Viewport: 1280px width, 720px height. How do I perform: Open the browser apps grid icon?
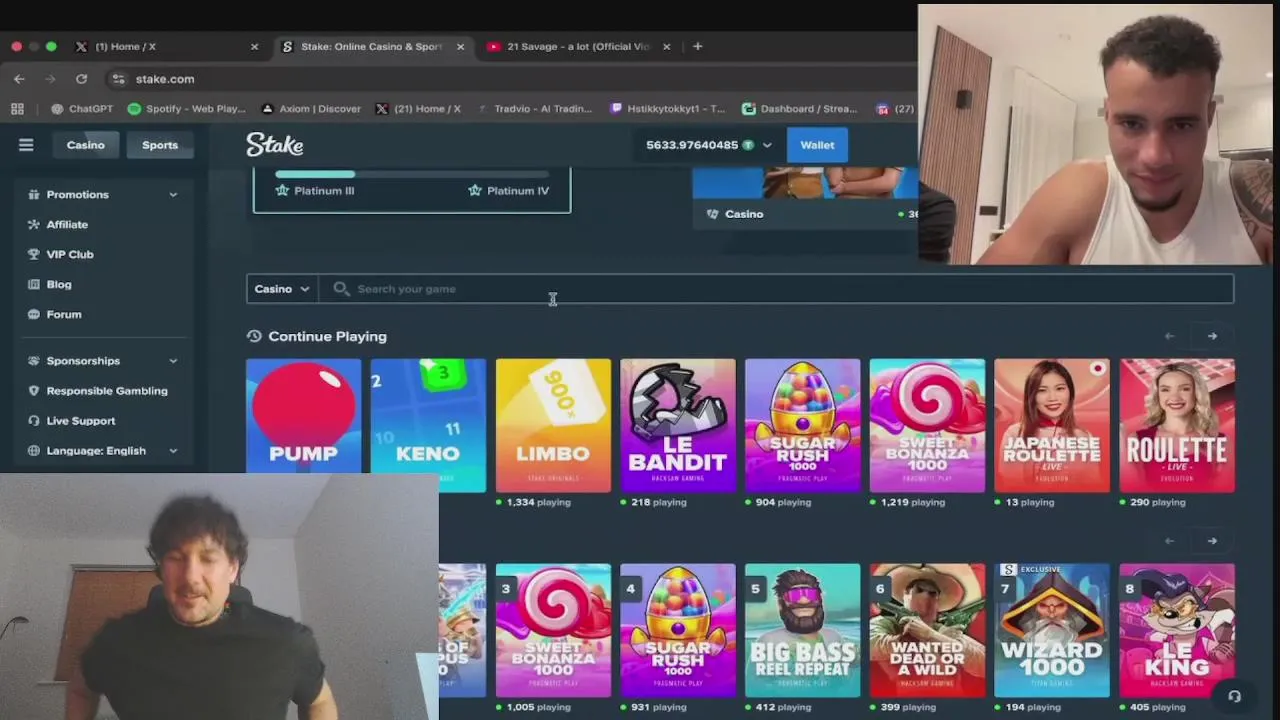[17, 109]
